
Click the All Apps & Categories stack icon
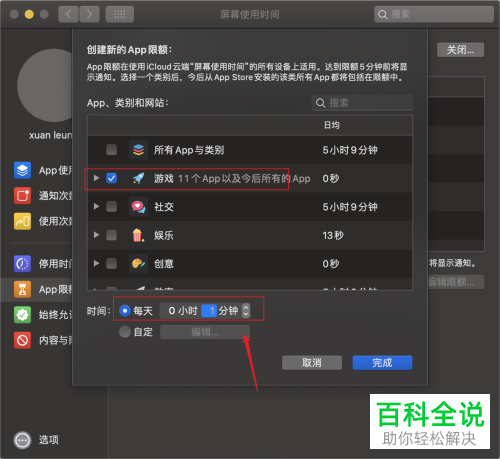[138, 150]
